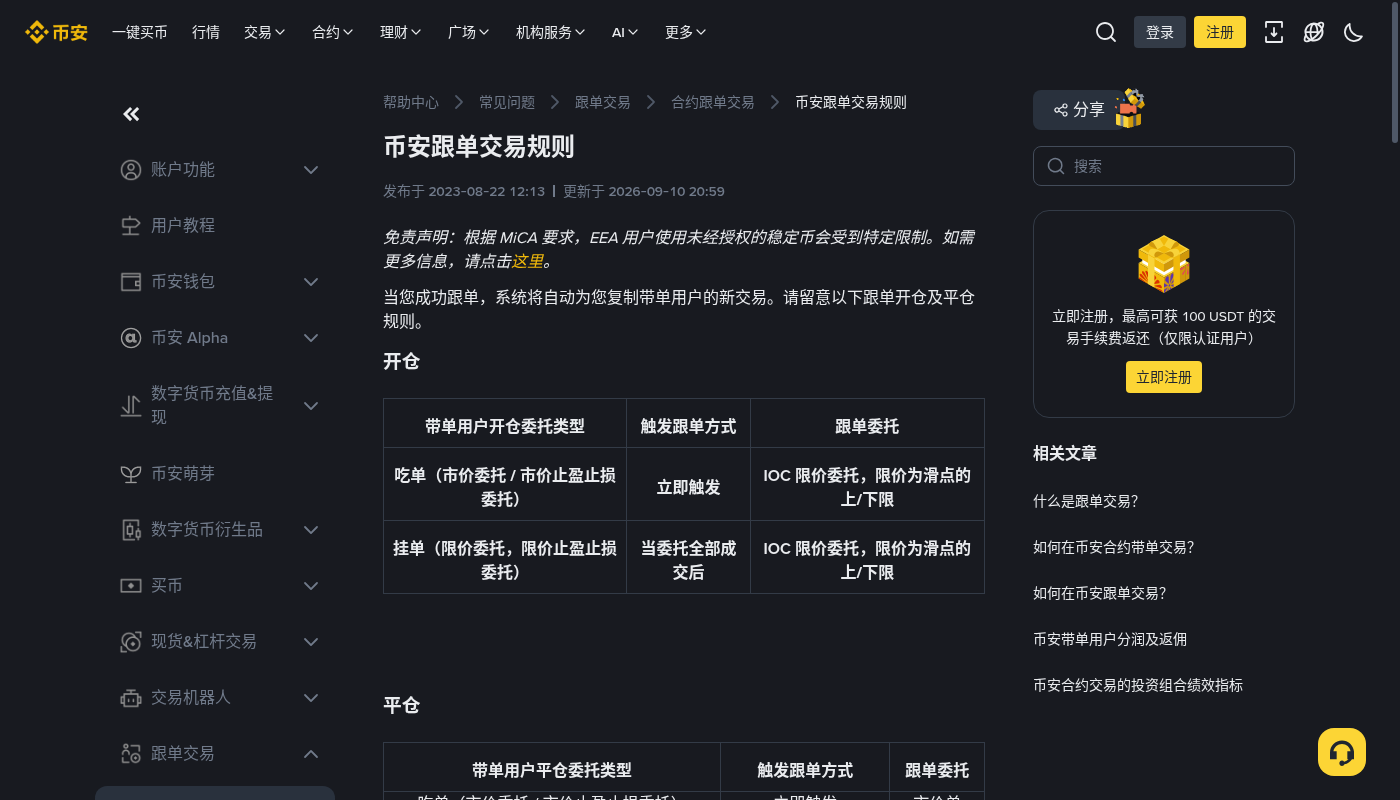Click the 数字货币充值&提现 icon in sidebar
This screenshot has height=800, width=1400.
(x=131, y=406)
